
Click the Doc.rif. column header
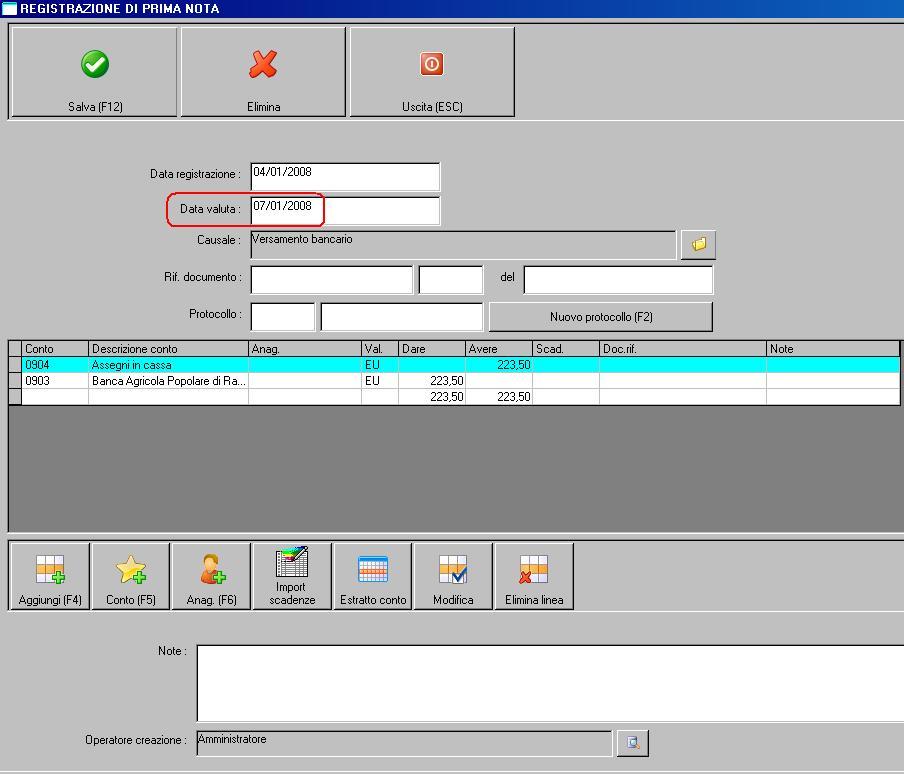(x=683, y=349)
